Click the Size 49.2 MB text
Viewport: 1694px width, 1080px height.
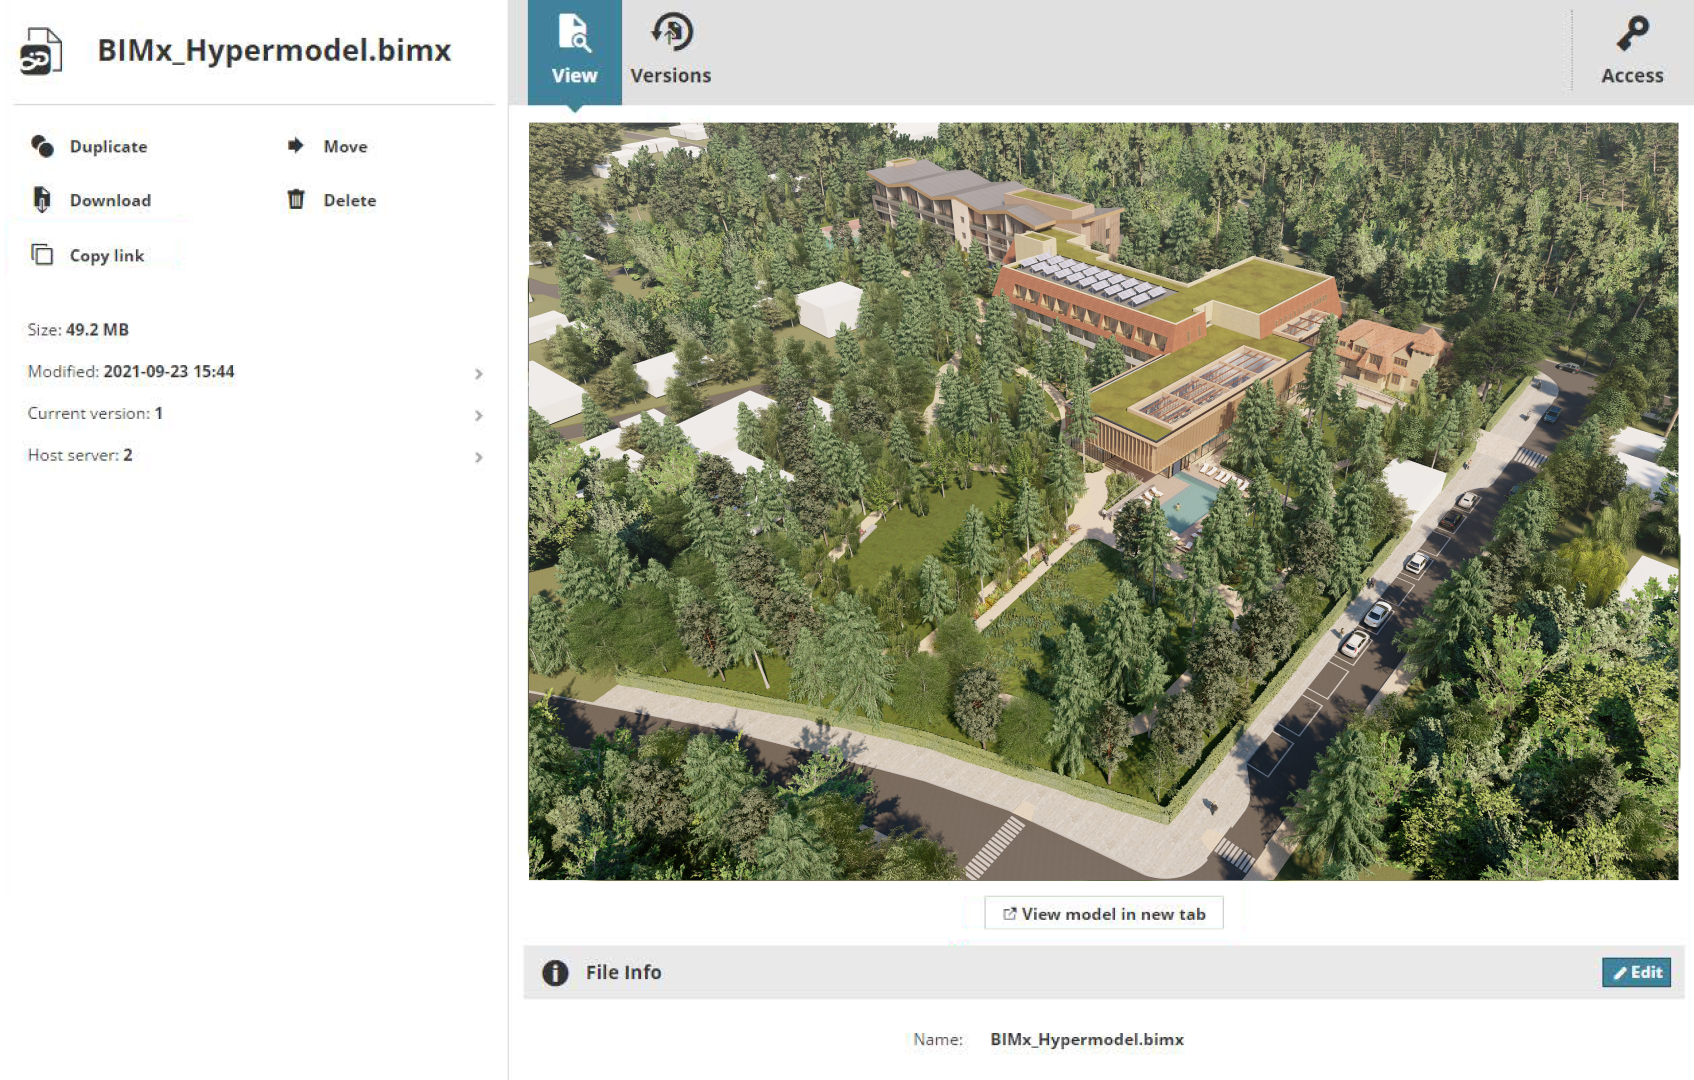[x=78, y=330]
